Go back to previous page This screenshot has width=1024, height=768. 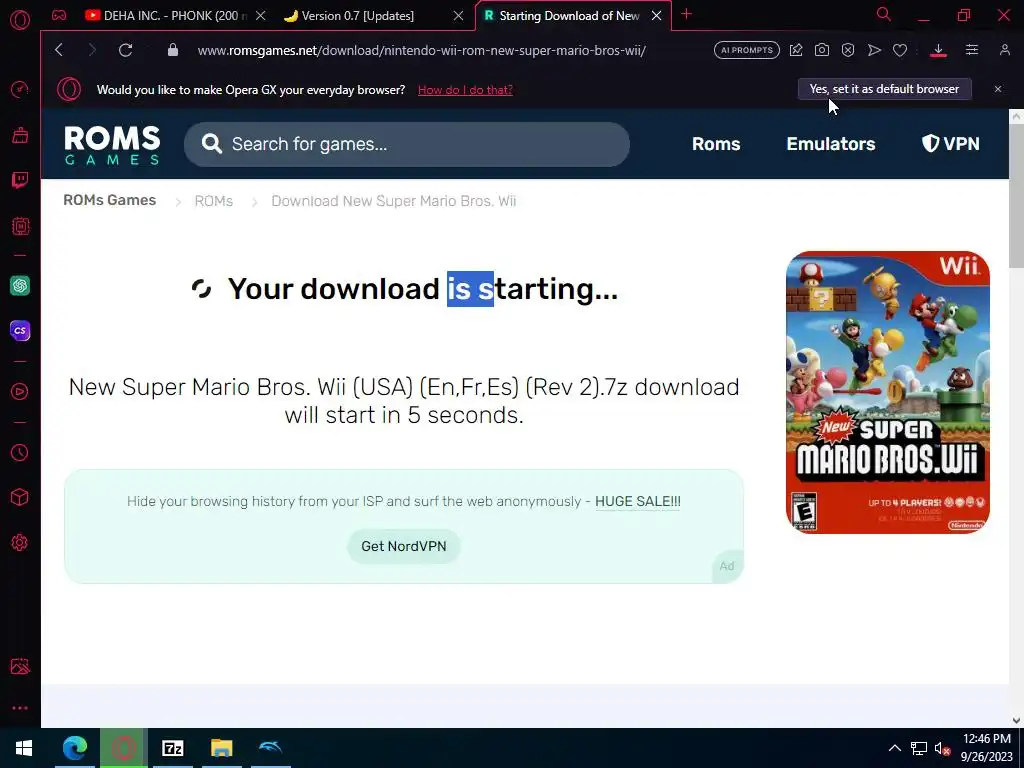click(59, 50)
